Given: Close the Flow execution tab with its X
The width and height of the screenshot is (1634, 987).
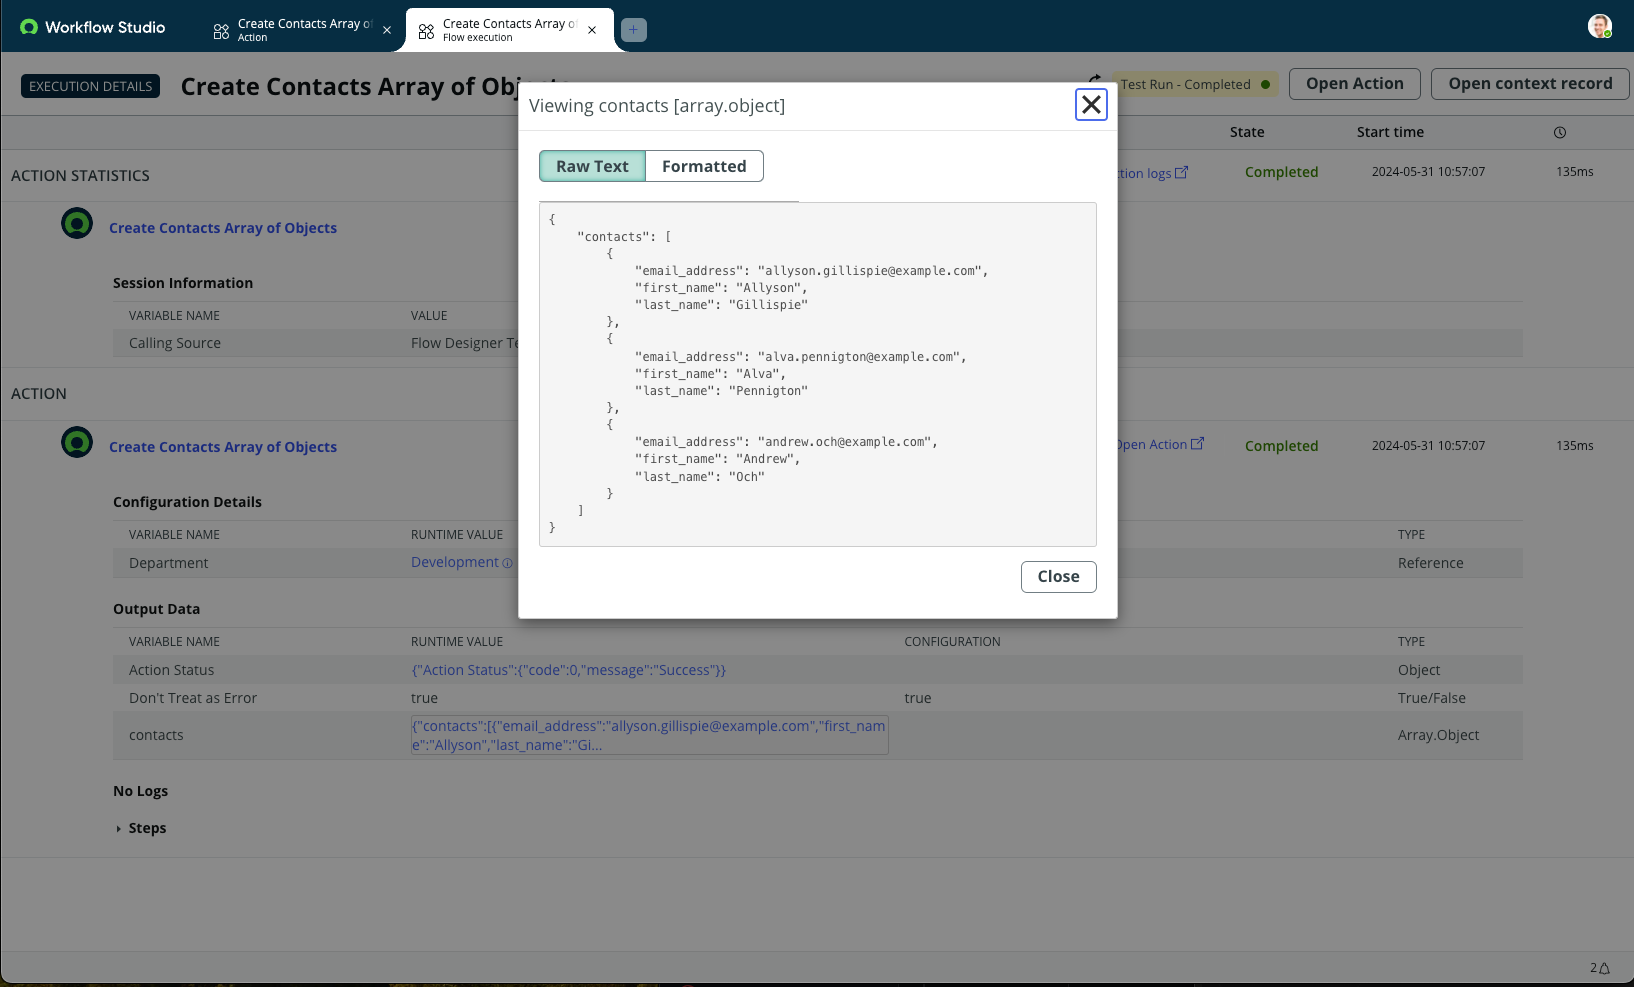Looking at the screenshot, I should point(592,30).
